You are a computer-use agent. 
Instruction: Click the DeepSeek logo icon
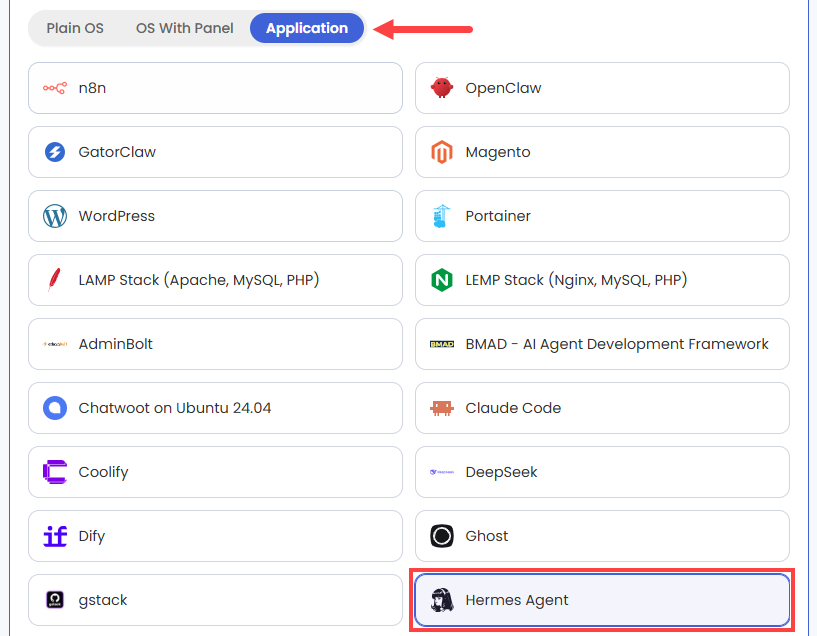coord(442,472)
